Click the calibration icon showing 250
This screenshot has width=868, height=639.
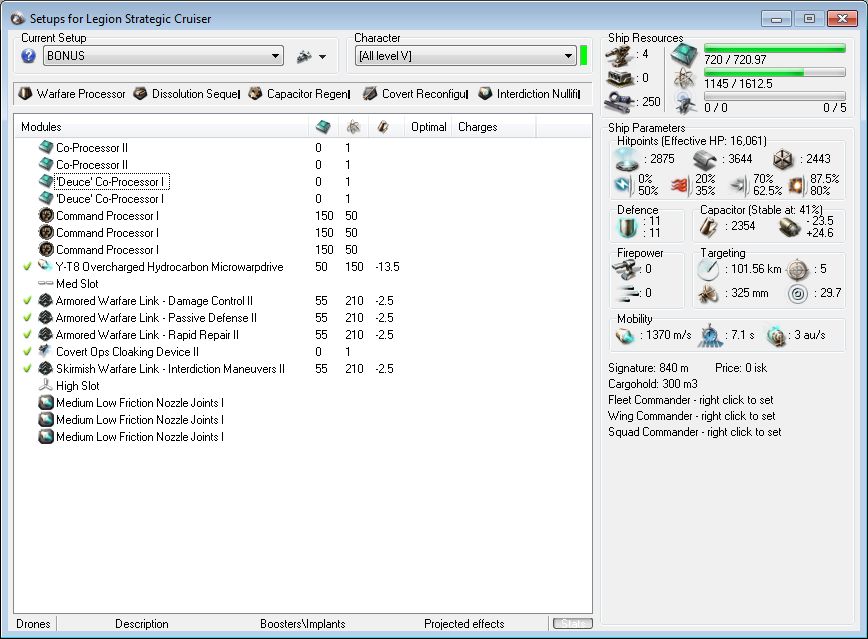click(x=619, y=101)
